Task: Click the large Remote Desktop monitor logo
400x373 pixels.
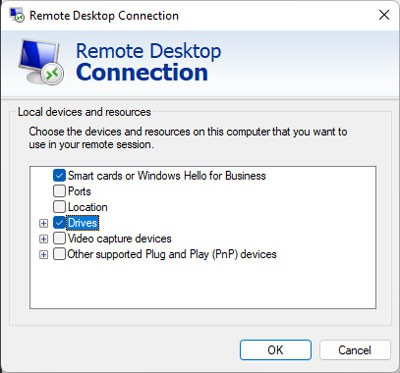Action: [41, 62]
